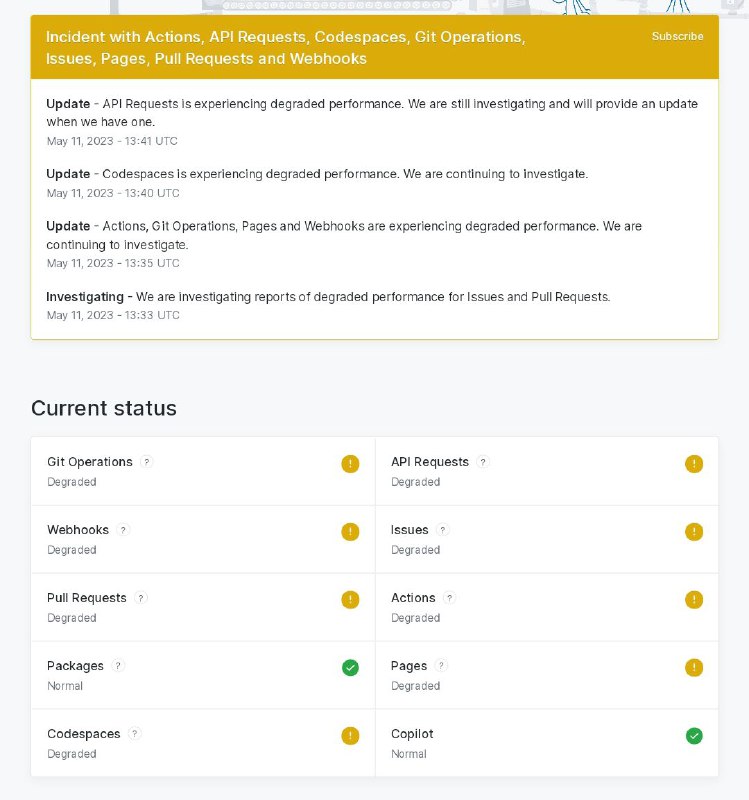
Task: Click the 'Pull Requests' component name
Action: (87, 597)
